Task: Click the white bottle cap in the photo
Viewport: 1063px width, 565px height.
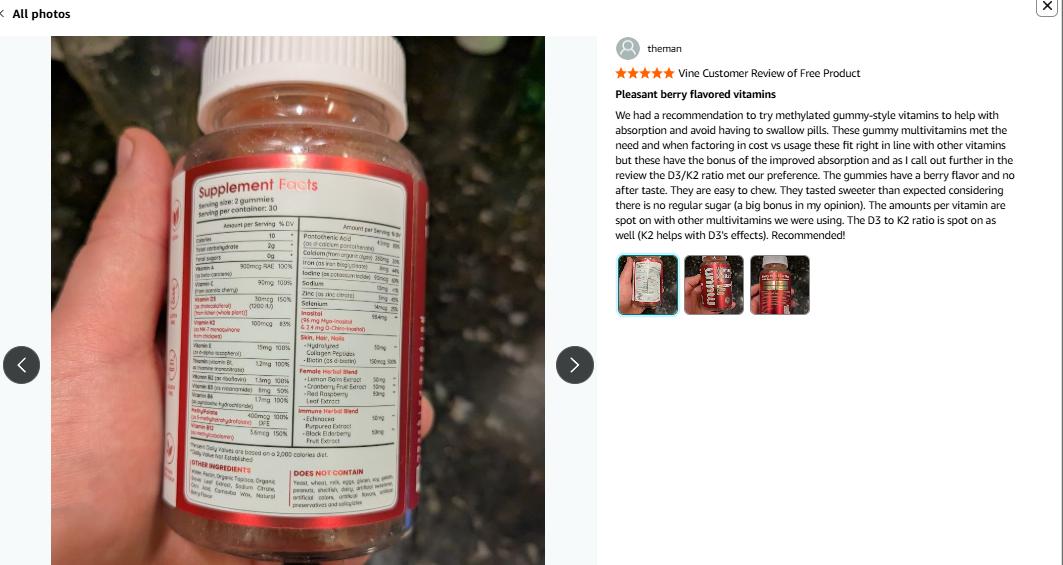Action: (302, 83)
